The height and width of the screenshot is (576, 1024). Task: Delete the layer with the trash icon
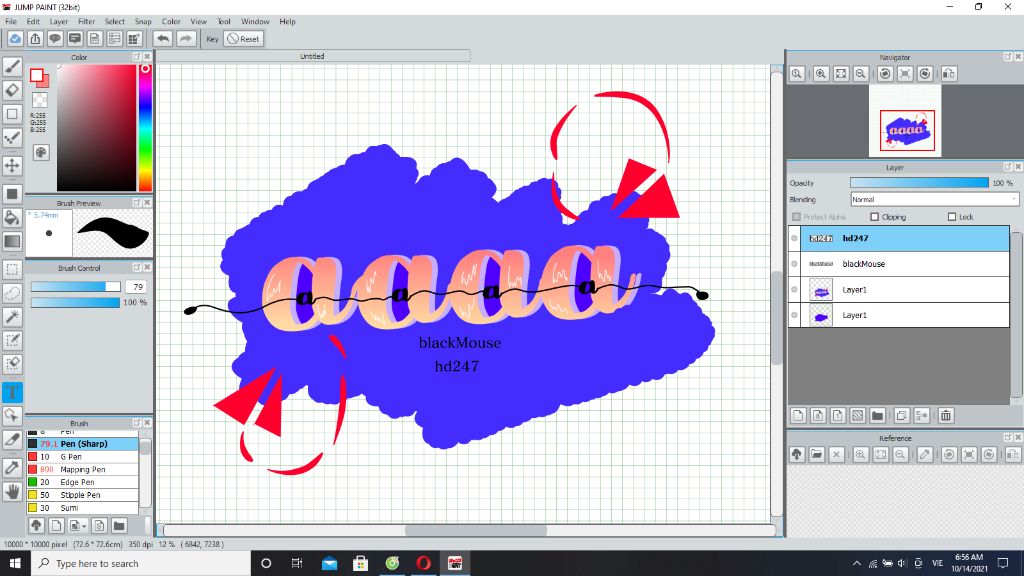[x=946, y=415]
